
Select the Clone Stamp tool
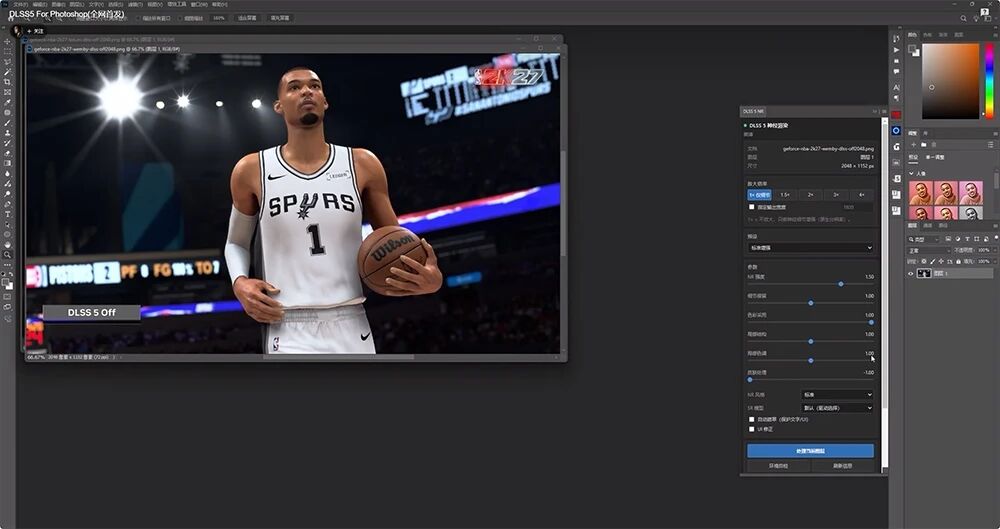coord(8,133)
